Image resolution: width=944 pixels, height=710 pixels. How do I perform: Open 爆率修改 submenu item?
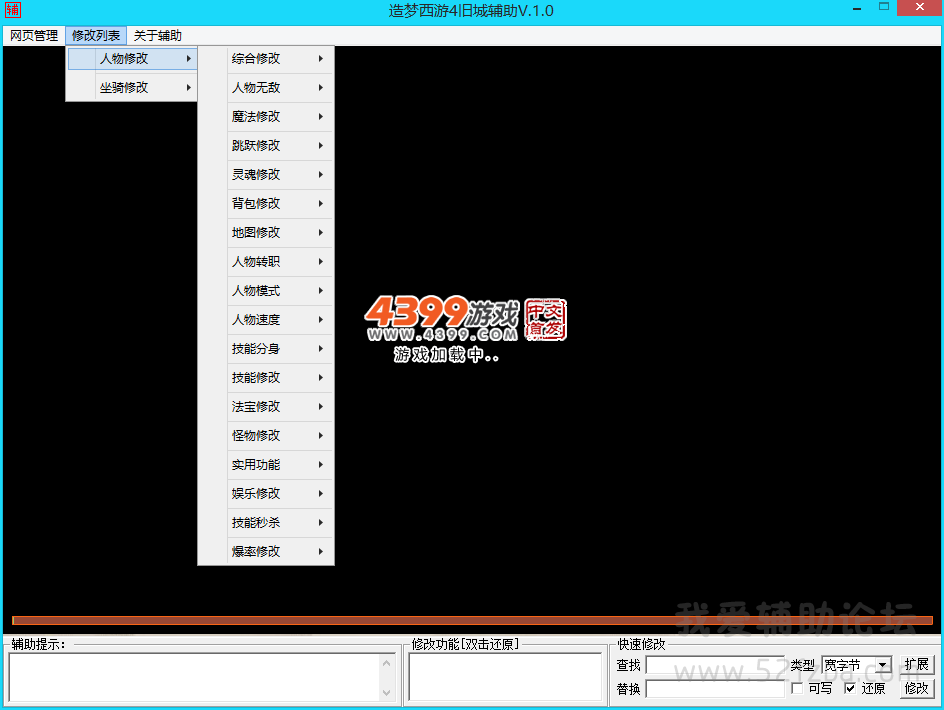click(266, 551)
